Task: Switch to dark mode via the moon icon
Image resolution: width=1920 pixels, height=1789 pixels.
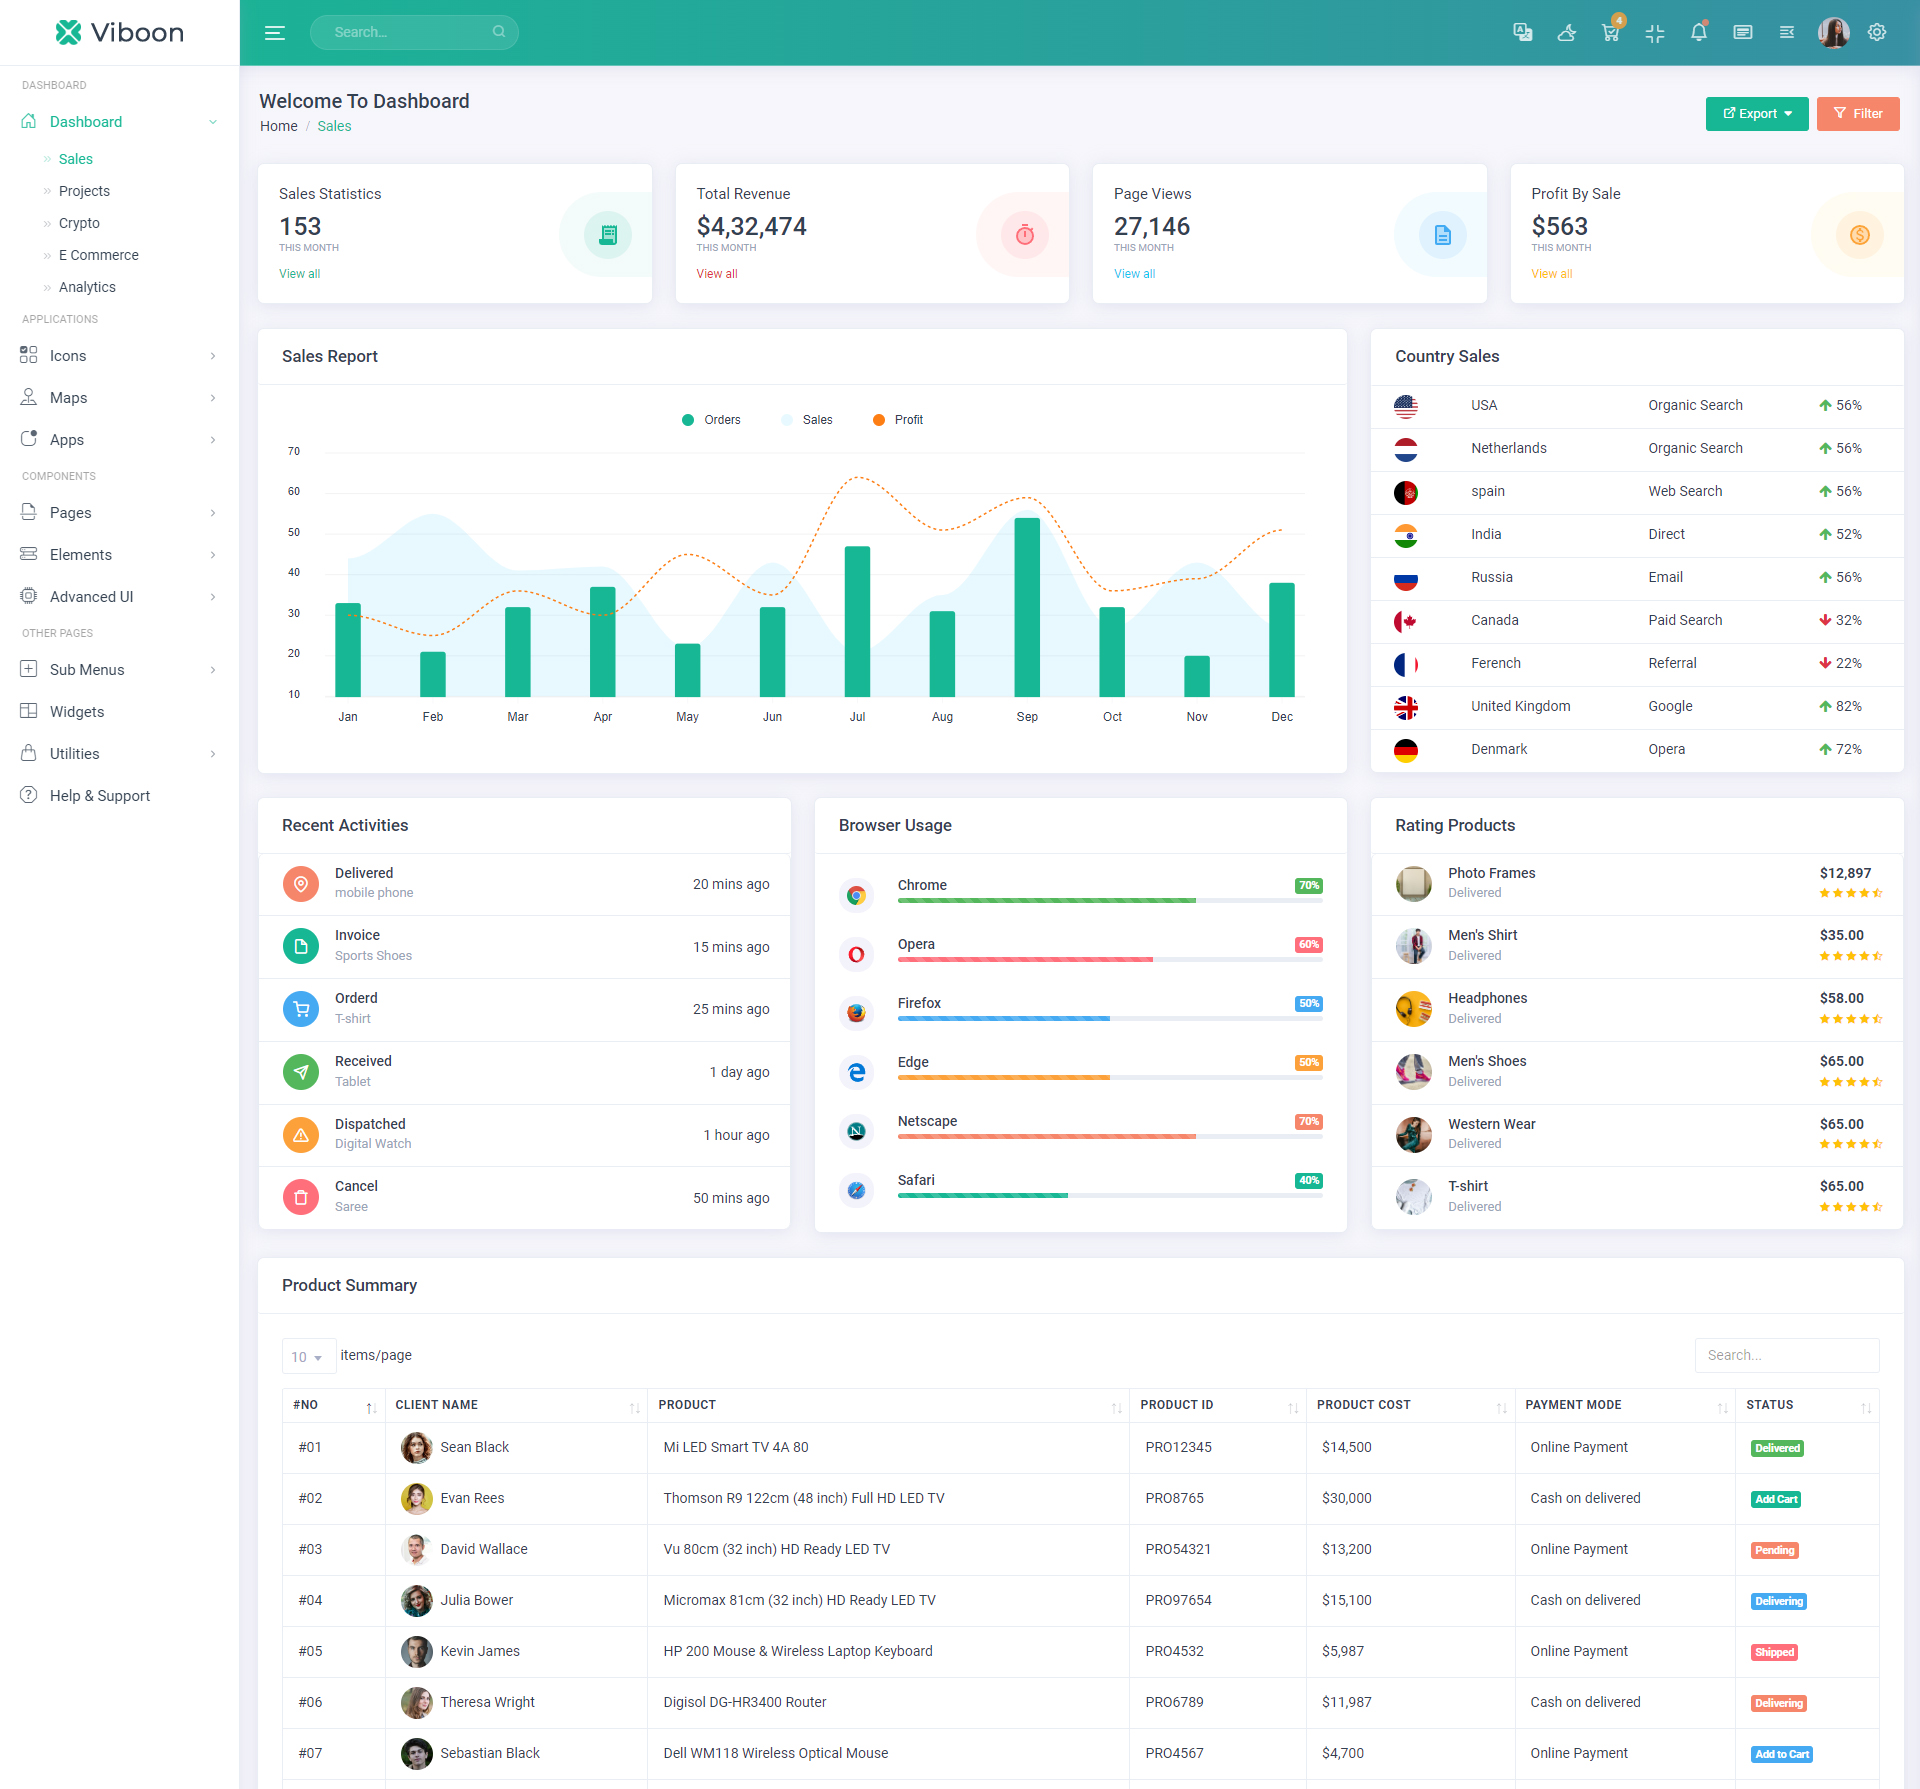Action: click(x=1567, y=32)
